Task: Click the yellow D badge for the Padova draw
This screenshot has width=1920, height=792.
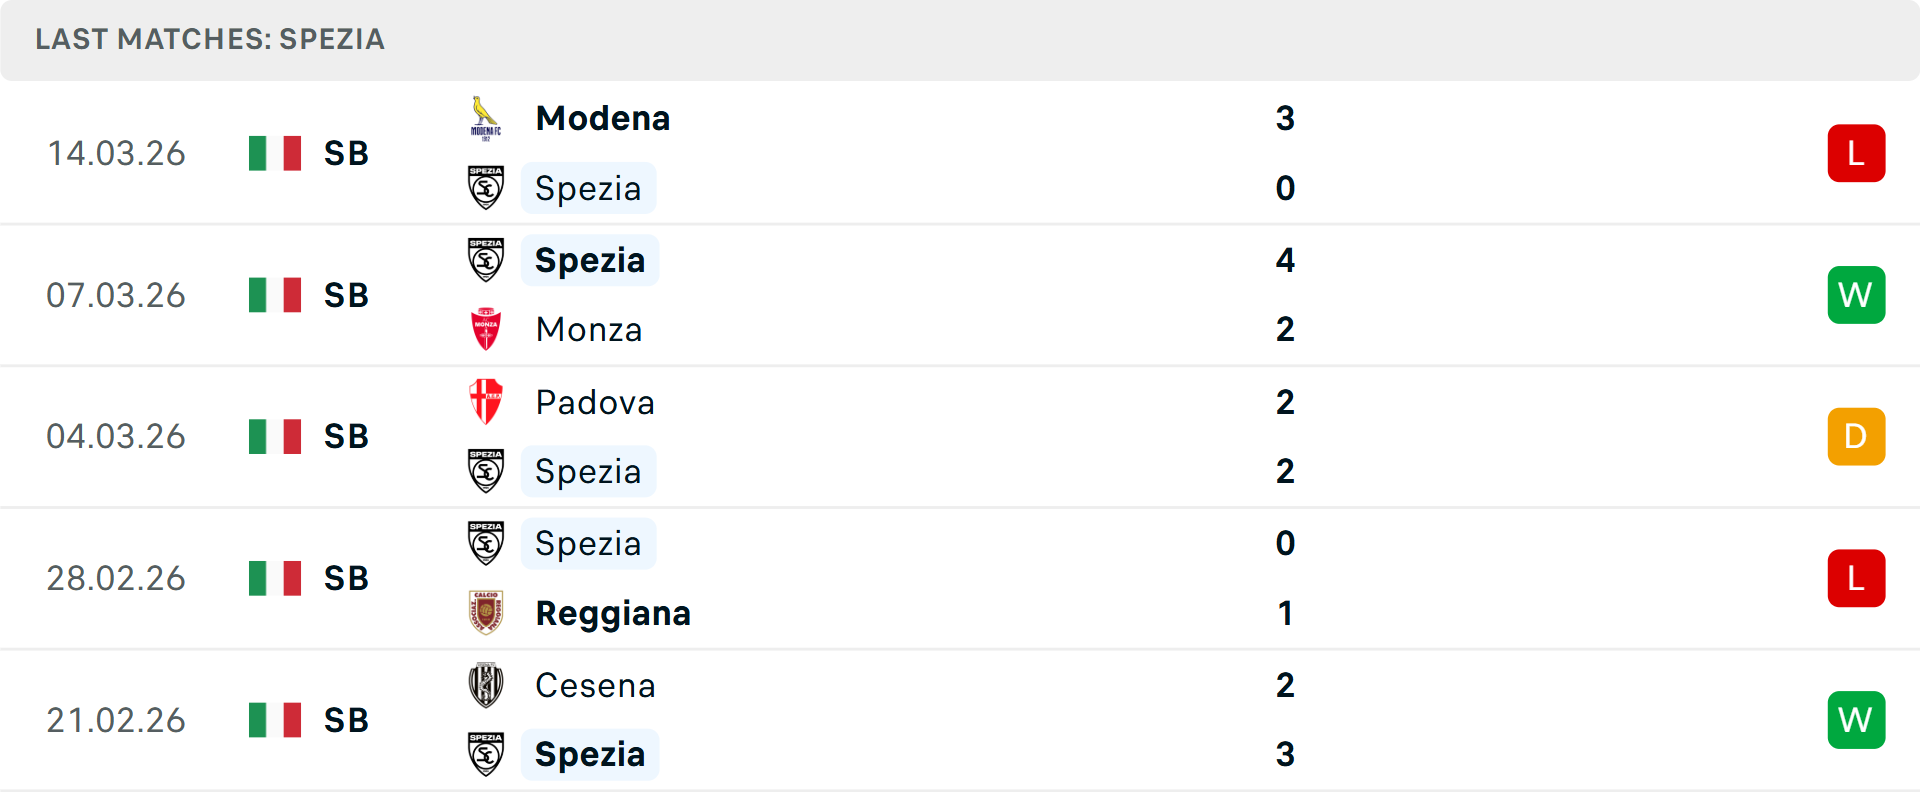Action: pyautogui.click(x=1856, y=436)
